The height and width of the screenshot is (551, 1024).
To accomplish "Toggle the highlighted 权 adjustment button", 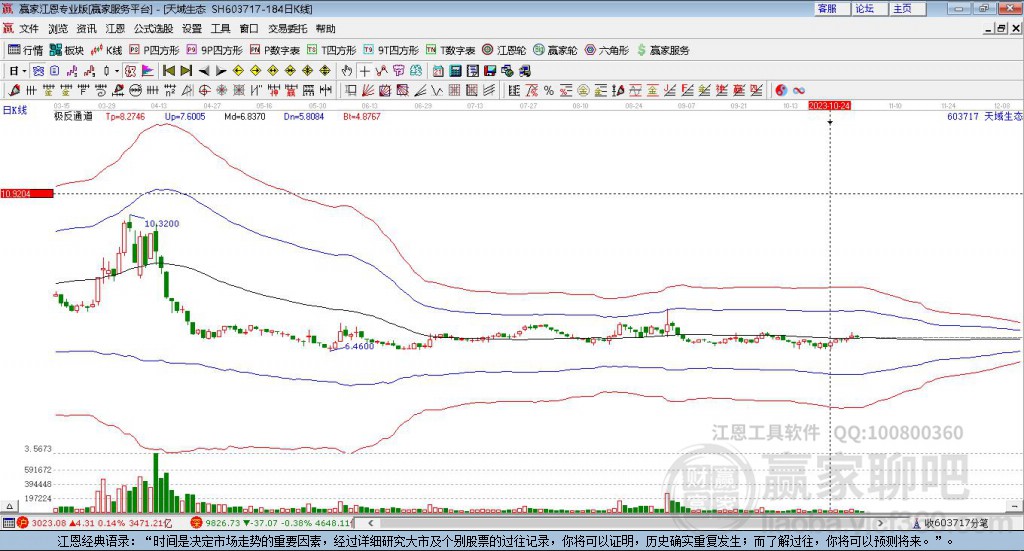I will [131, 71].
